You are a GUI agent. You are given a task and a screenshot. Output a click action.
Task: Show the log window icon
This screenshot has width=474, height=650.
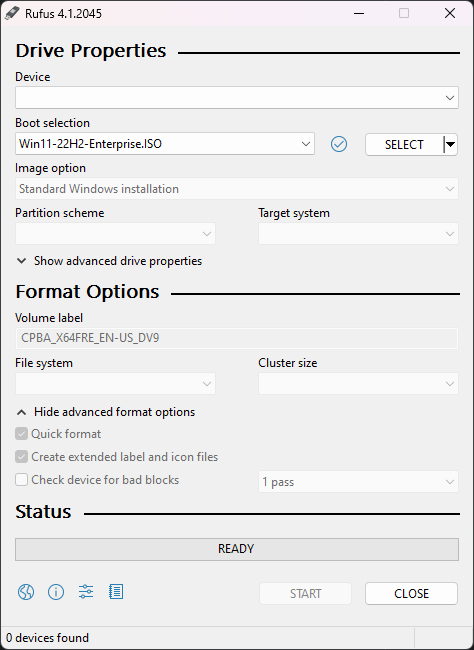tap(116, 592)
